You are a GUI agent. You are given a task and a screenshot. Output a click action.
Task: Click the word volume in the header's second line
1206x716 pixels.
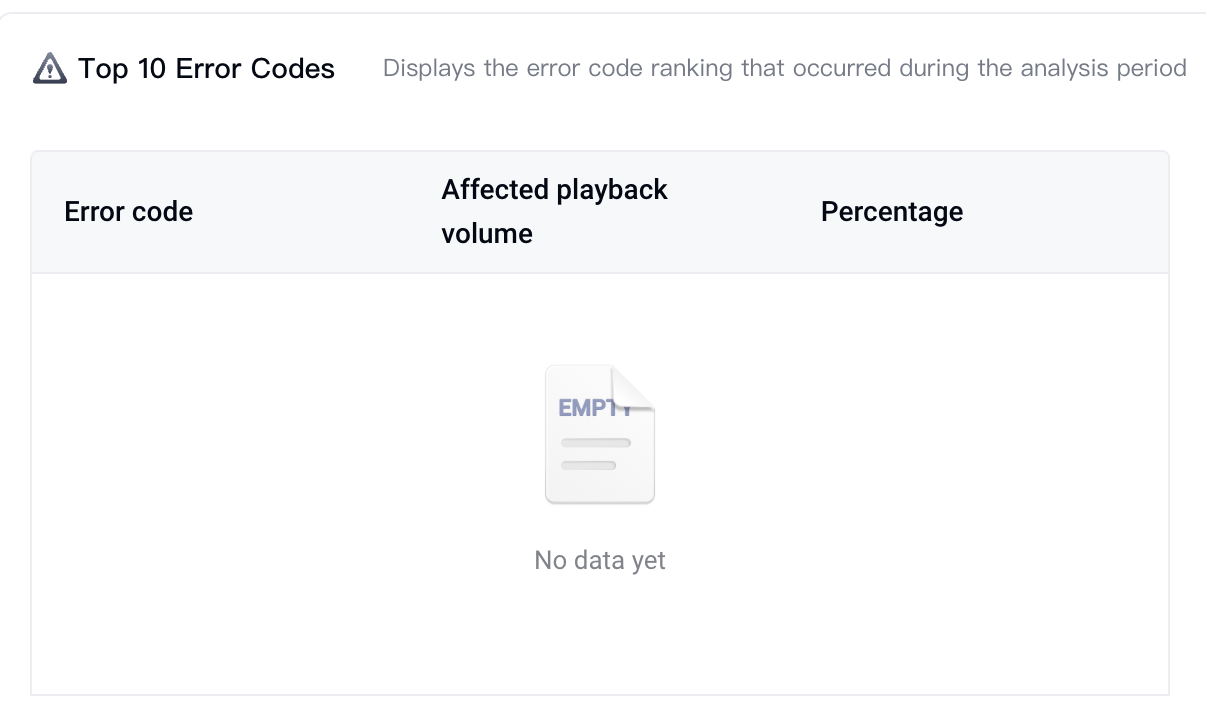tap(487, 234)
